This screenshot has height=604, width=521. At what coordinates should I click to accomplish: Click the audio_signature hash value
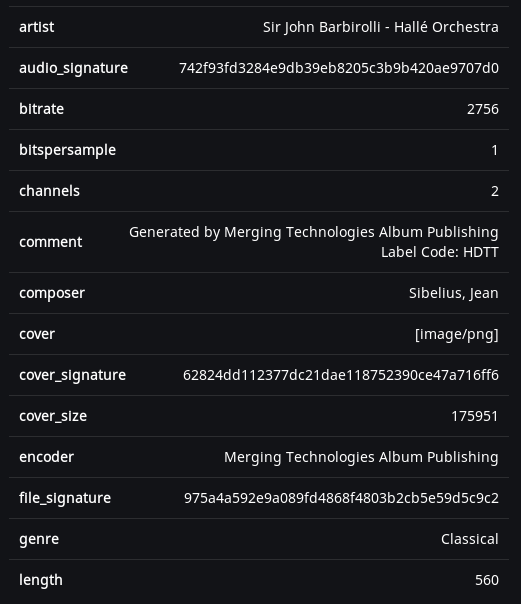coord(339,68)
